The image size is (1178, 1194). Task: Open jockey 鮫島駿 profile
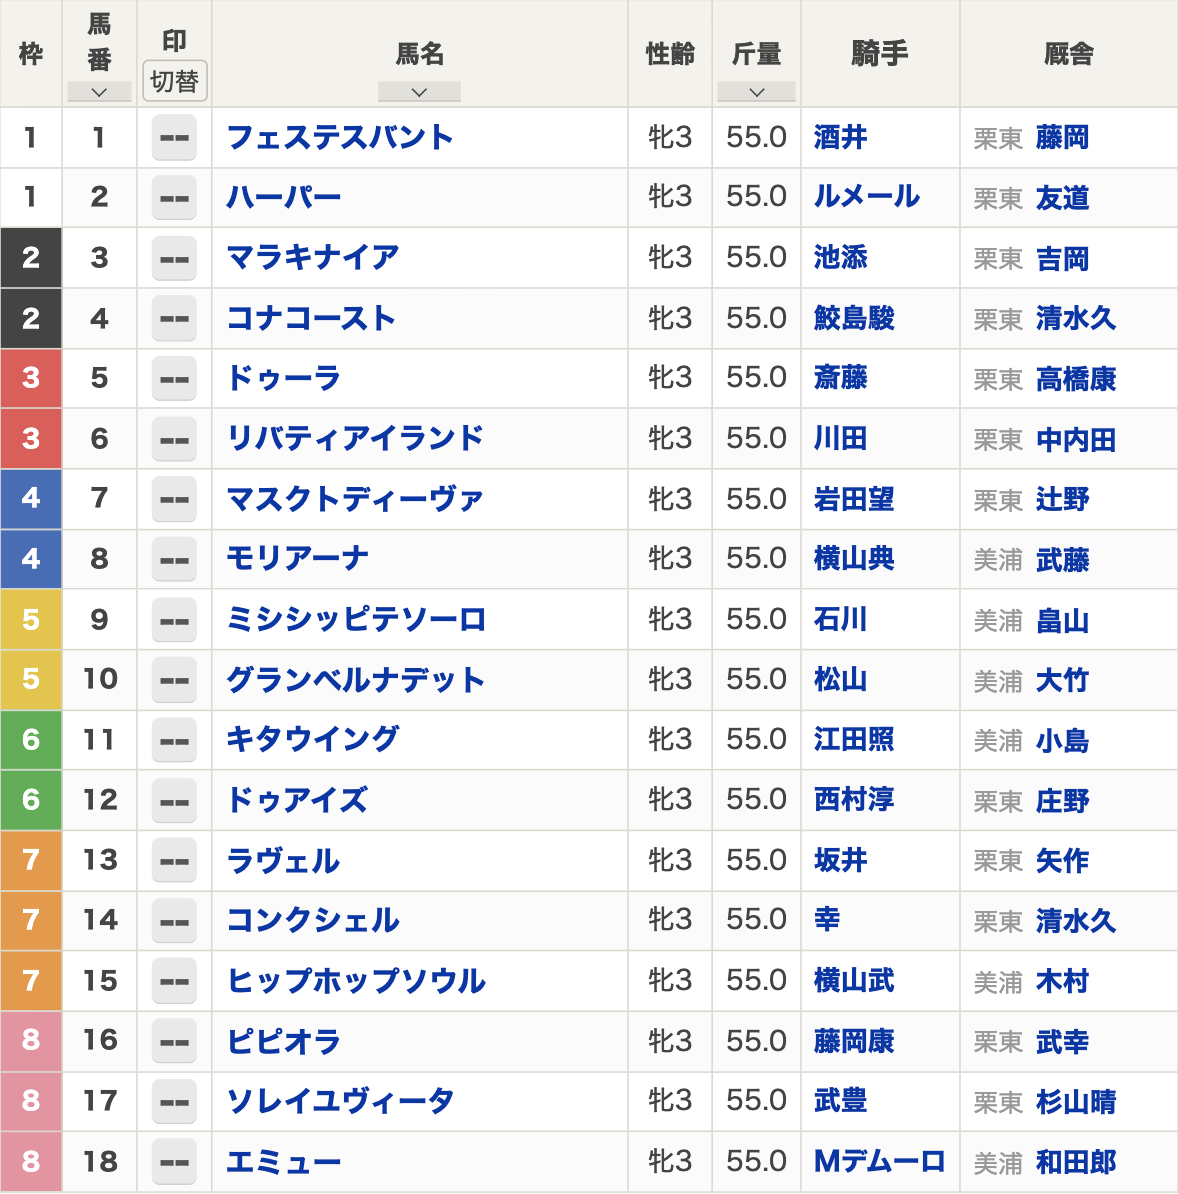click(x=854, y=318)
